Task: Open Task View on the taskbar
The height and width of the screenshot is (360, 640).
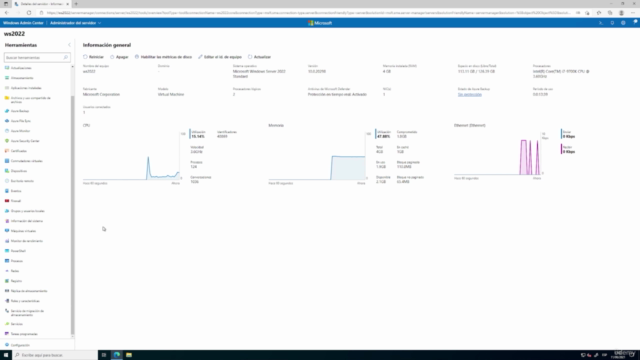Action: pos(104,355)
